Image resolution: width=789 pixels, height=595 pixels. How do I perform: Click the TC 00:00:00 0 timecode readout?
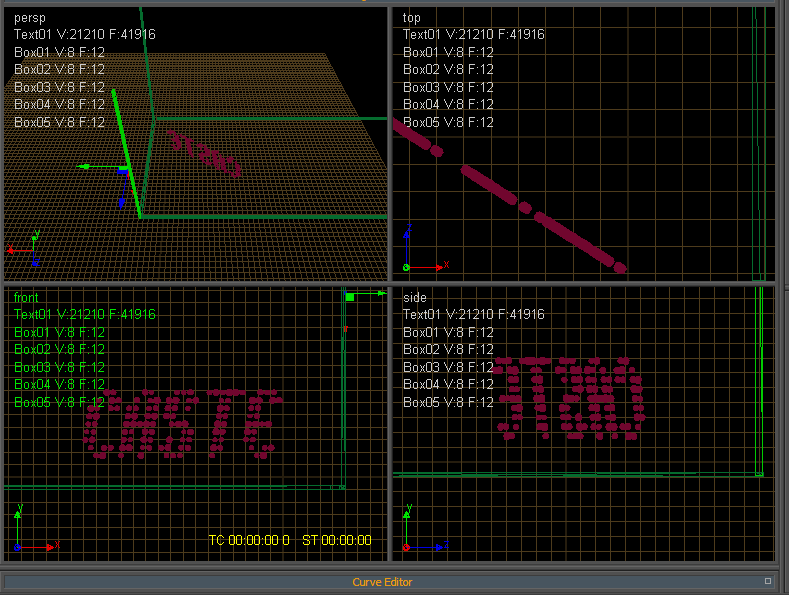tap(249, 540)
